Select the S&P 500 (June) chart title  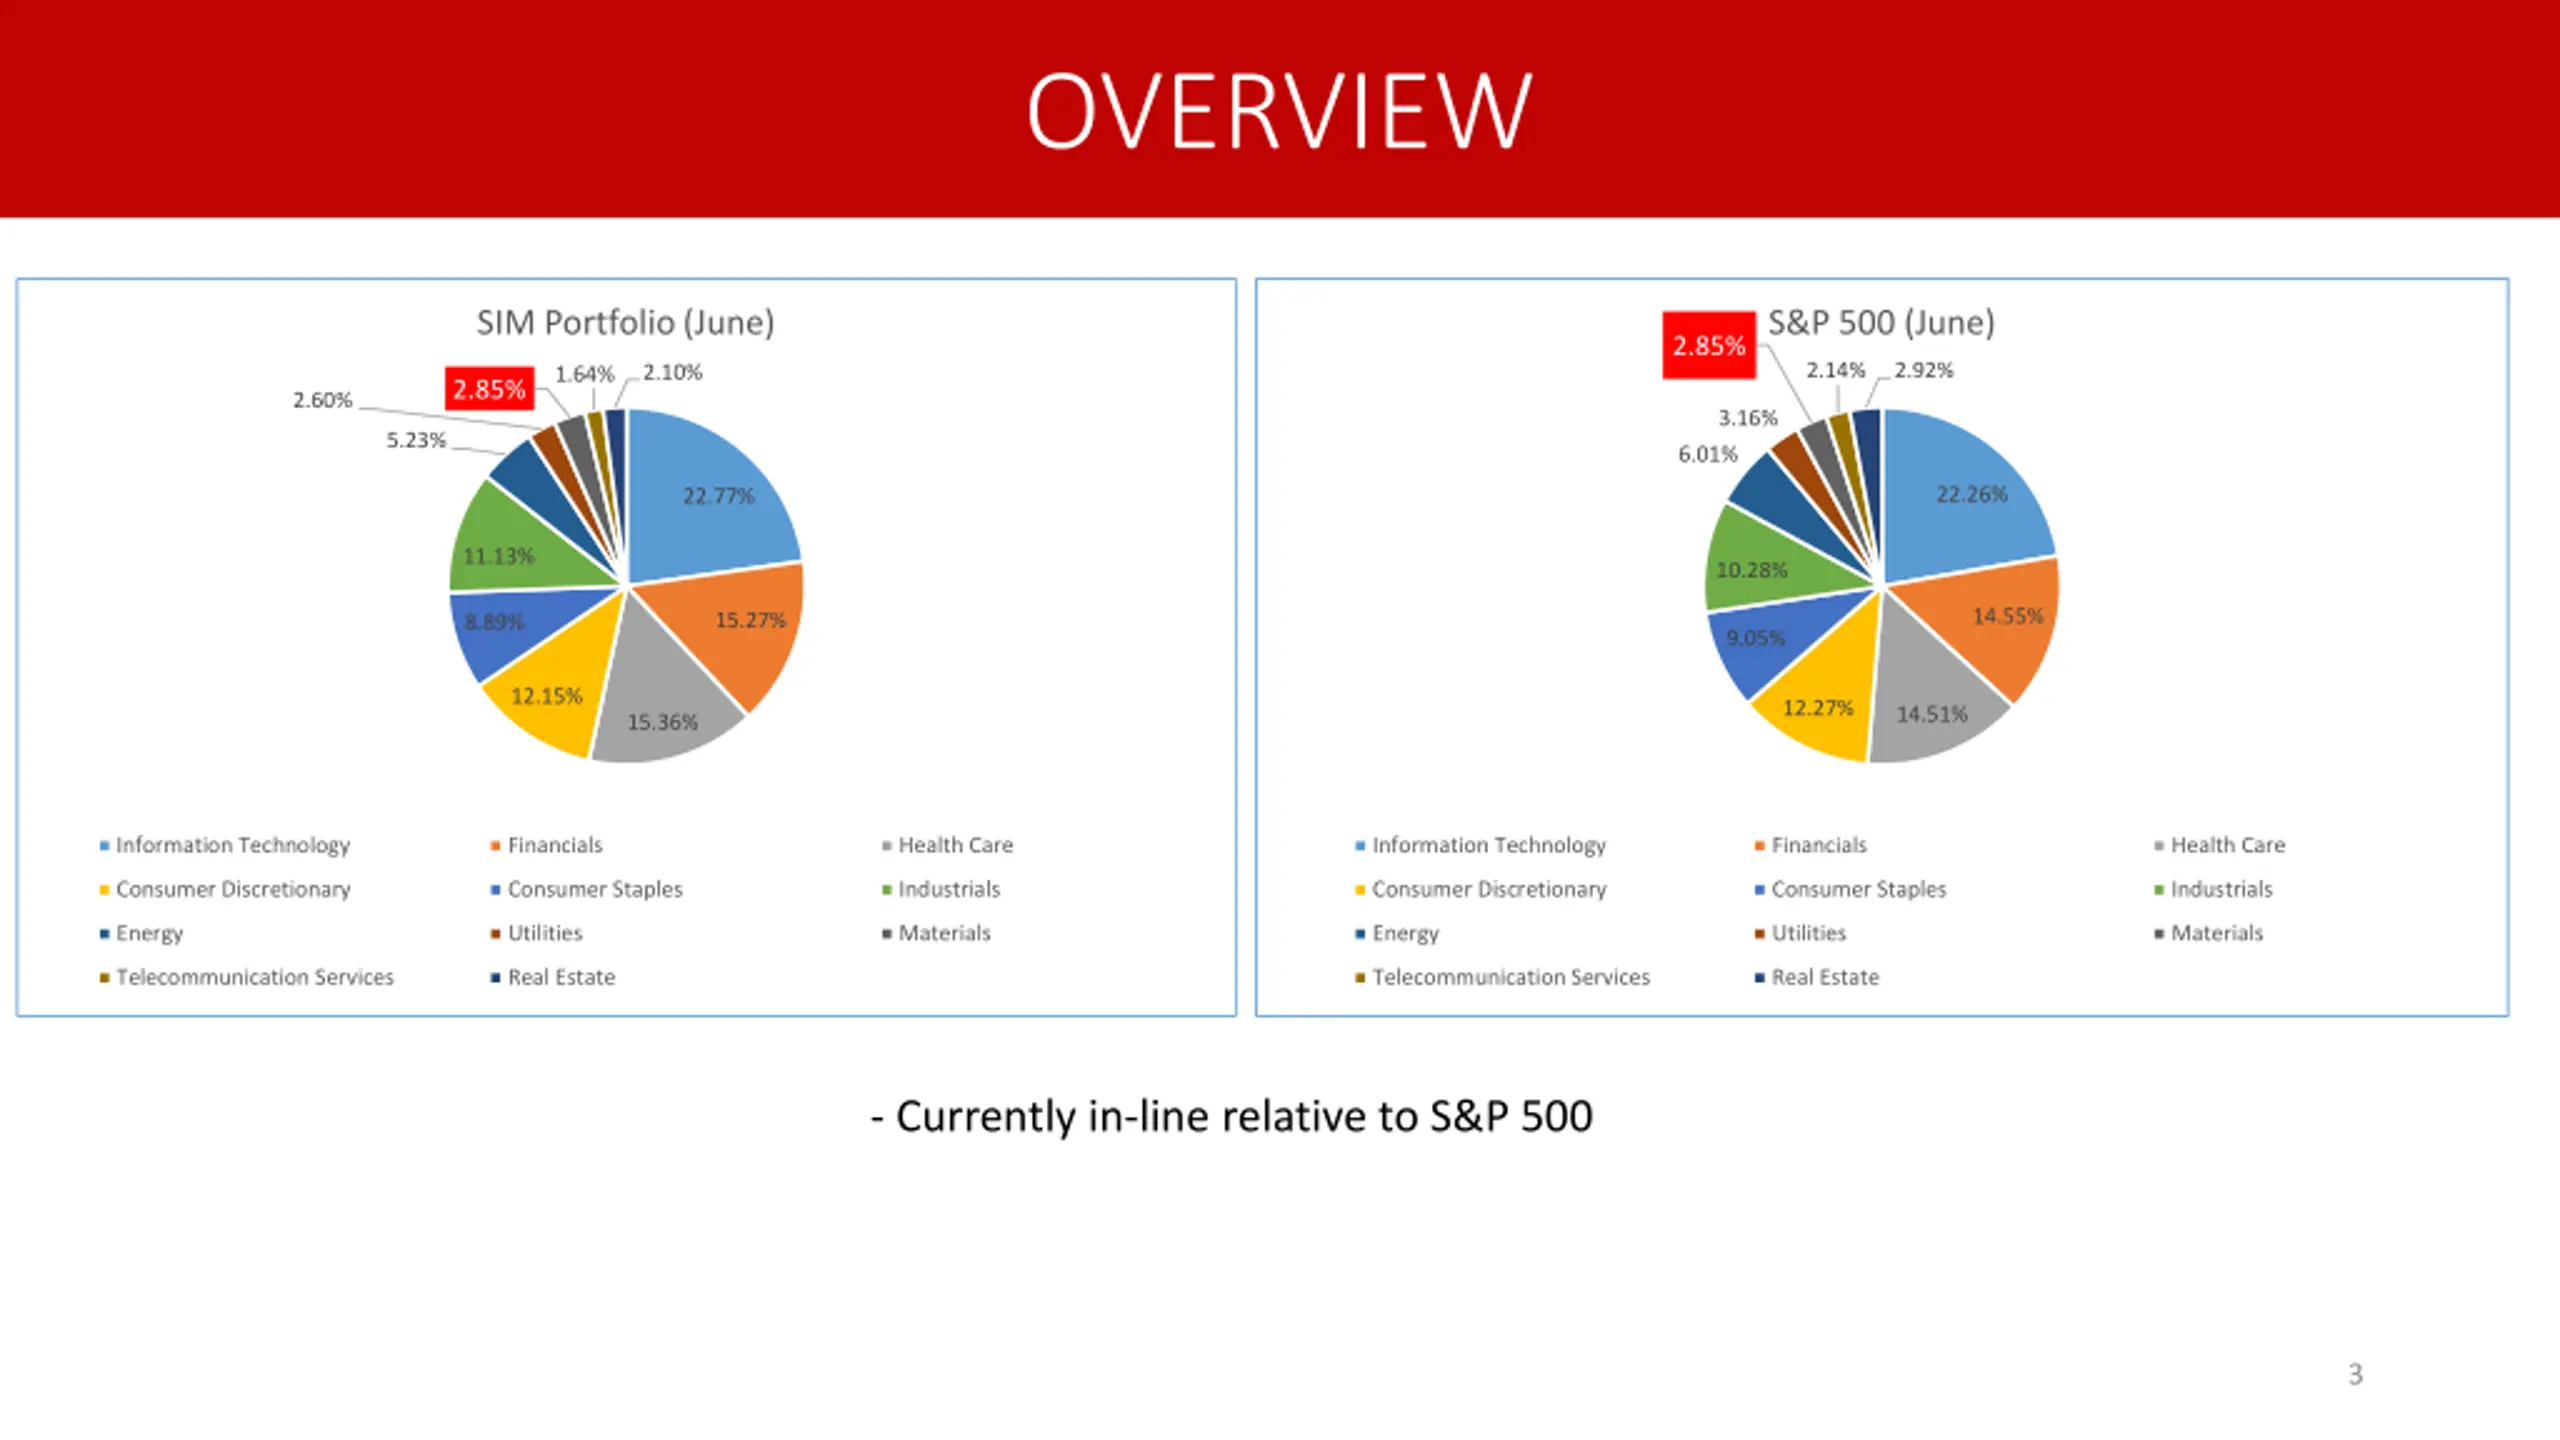[x=1881, y=322]
